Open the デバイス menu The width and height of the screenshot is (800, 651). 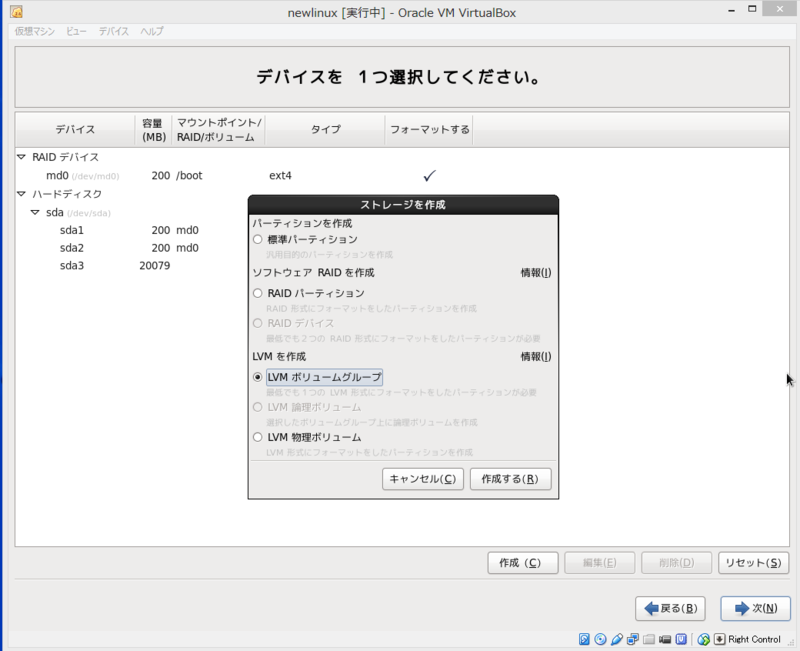tap(113, 31)
